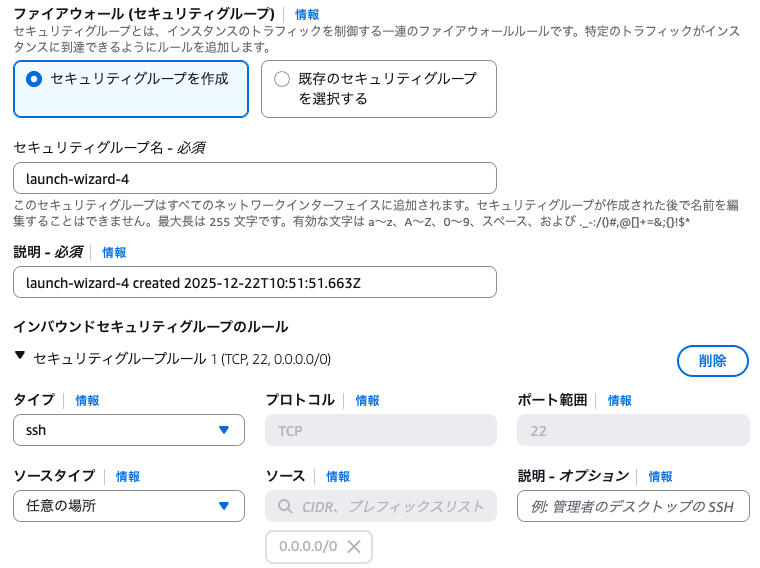The height and width of the screenshot is (568, 760).
Task: Open 情報 link beside 説明 - 必須
Action: (x=114, y=253)
